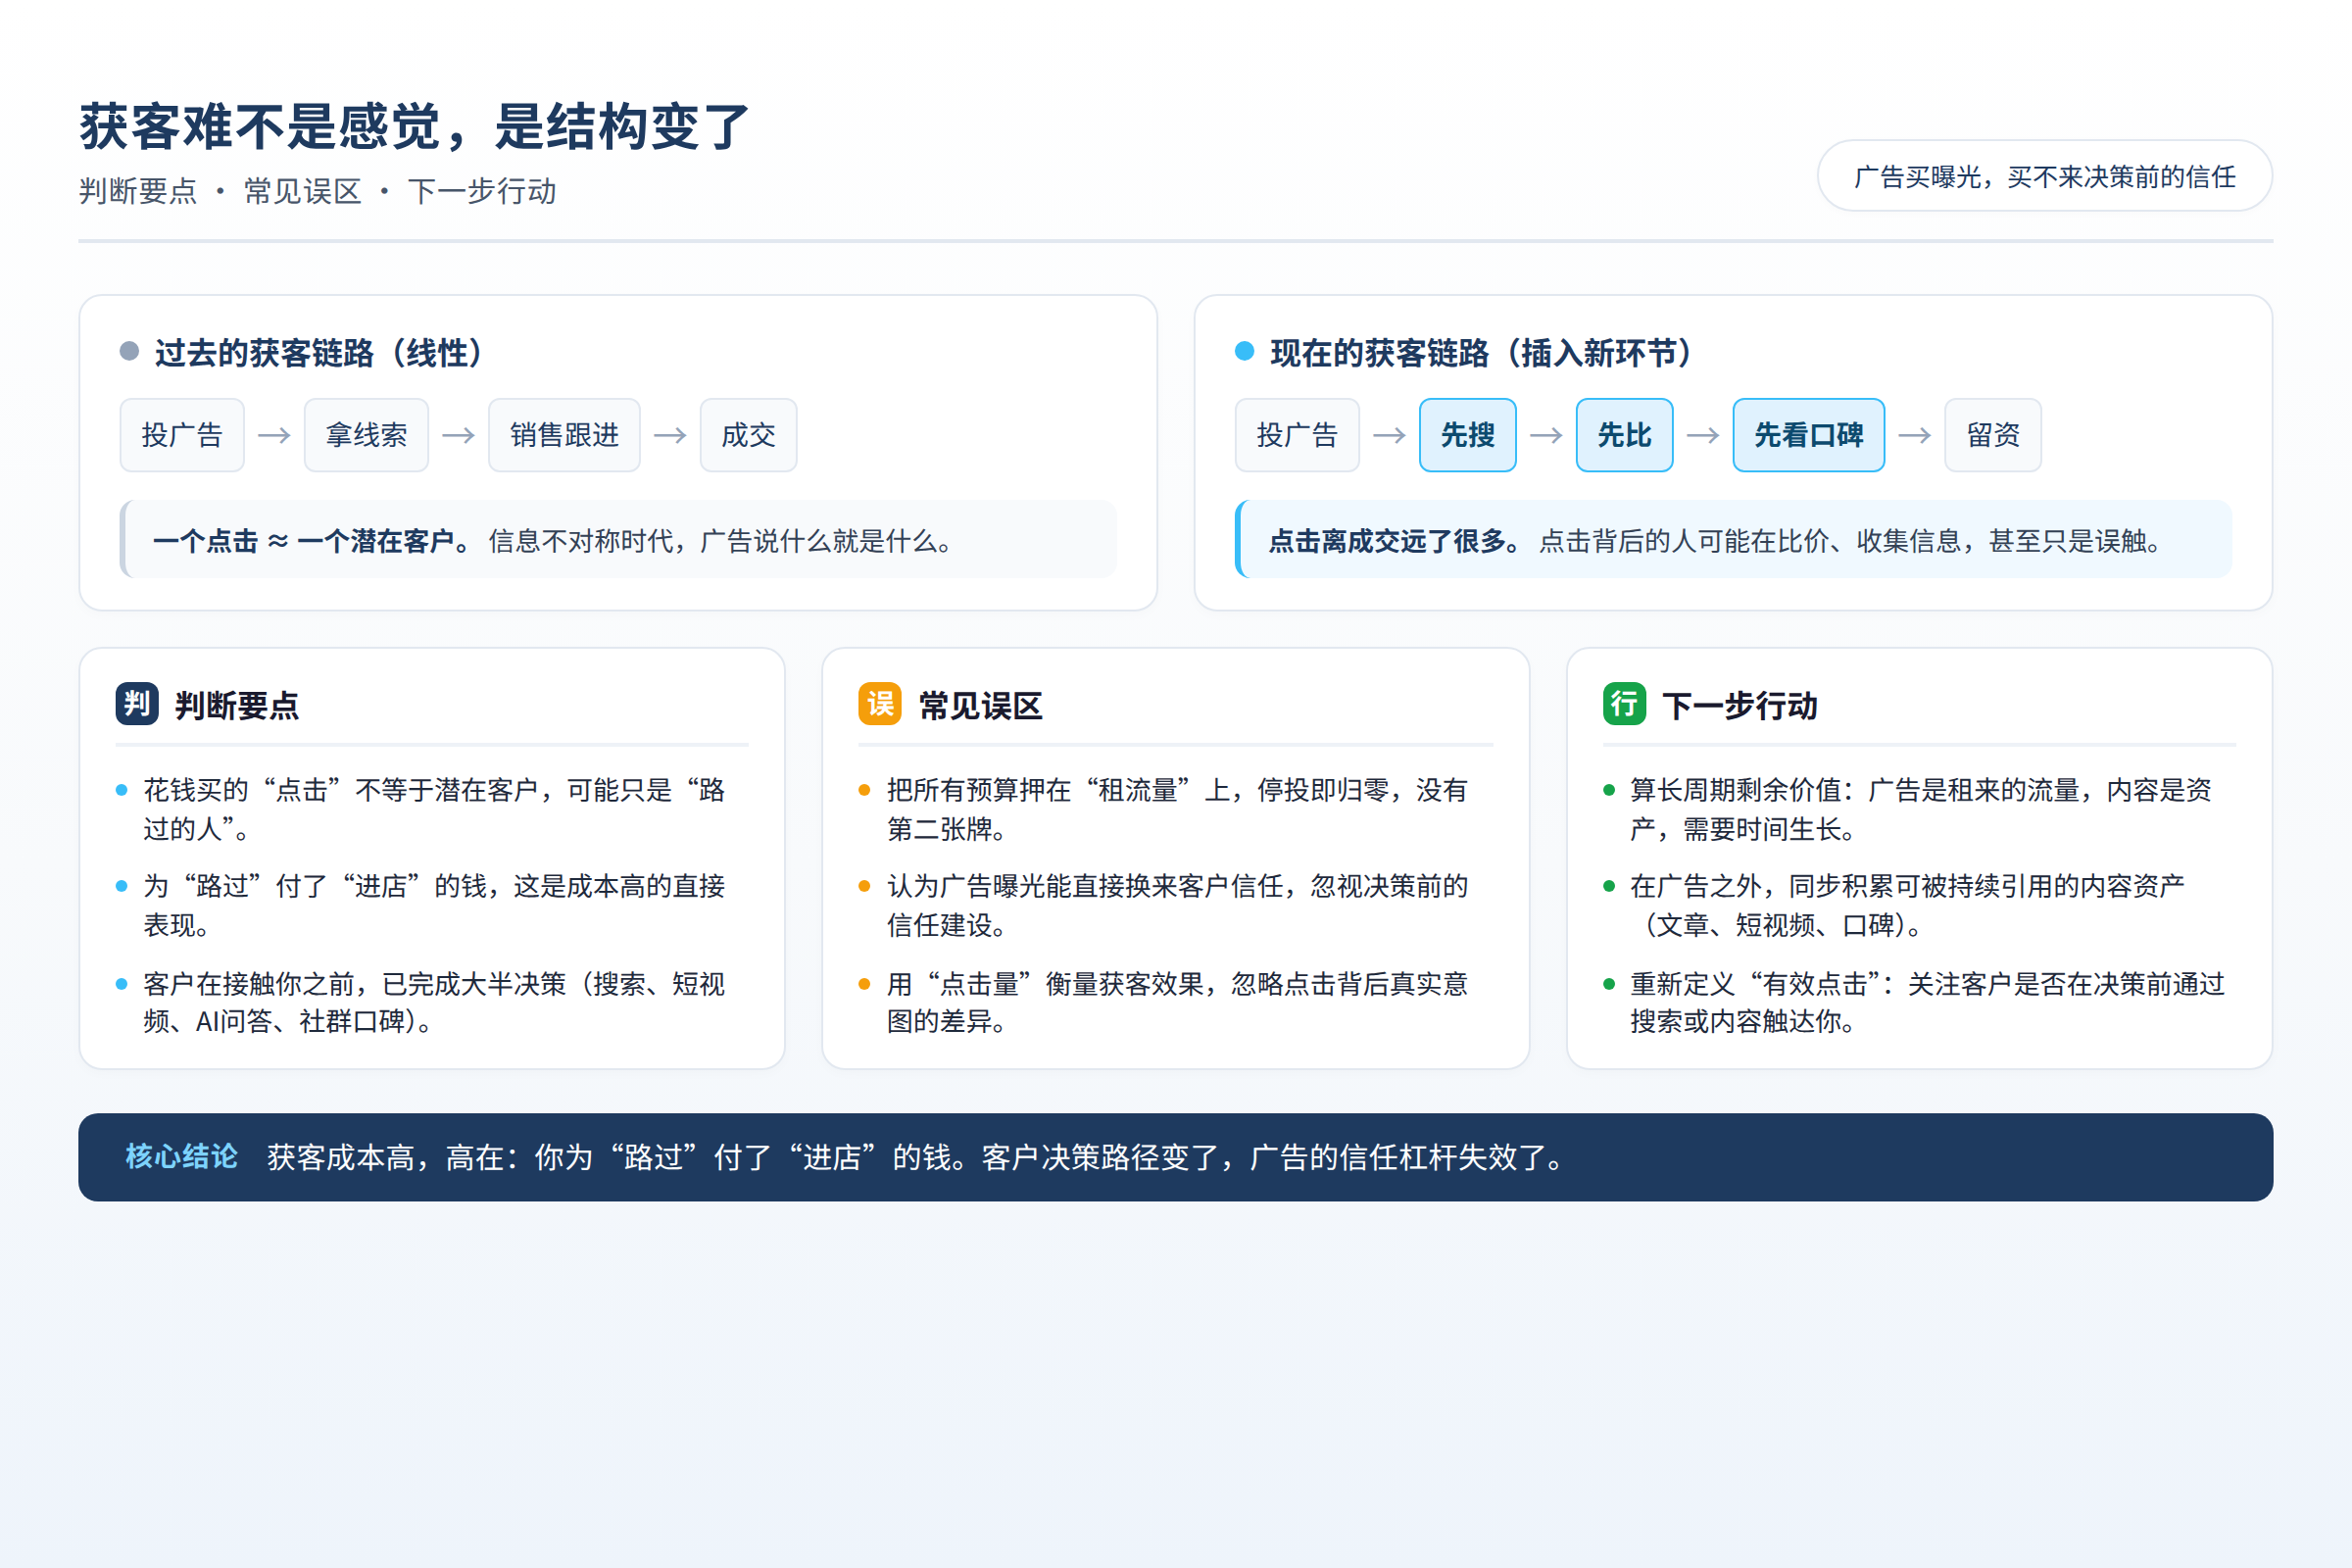Click the bullet starting 为“路过”付了“进店”的钱
The height and width of the screenshot is (1568, 2352).
pos(434,905)
